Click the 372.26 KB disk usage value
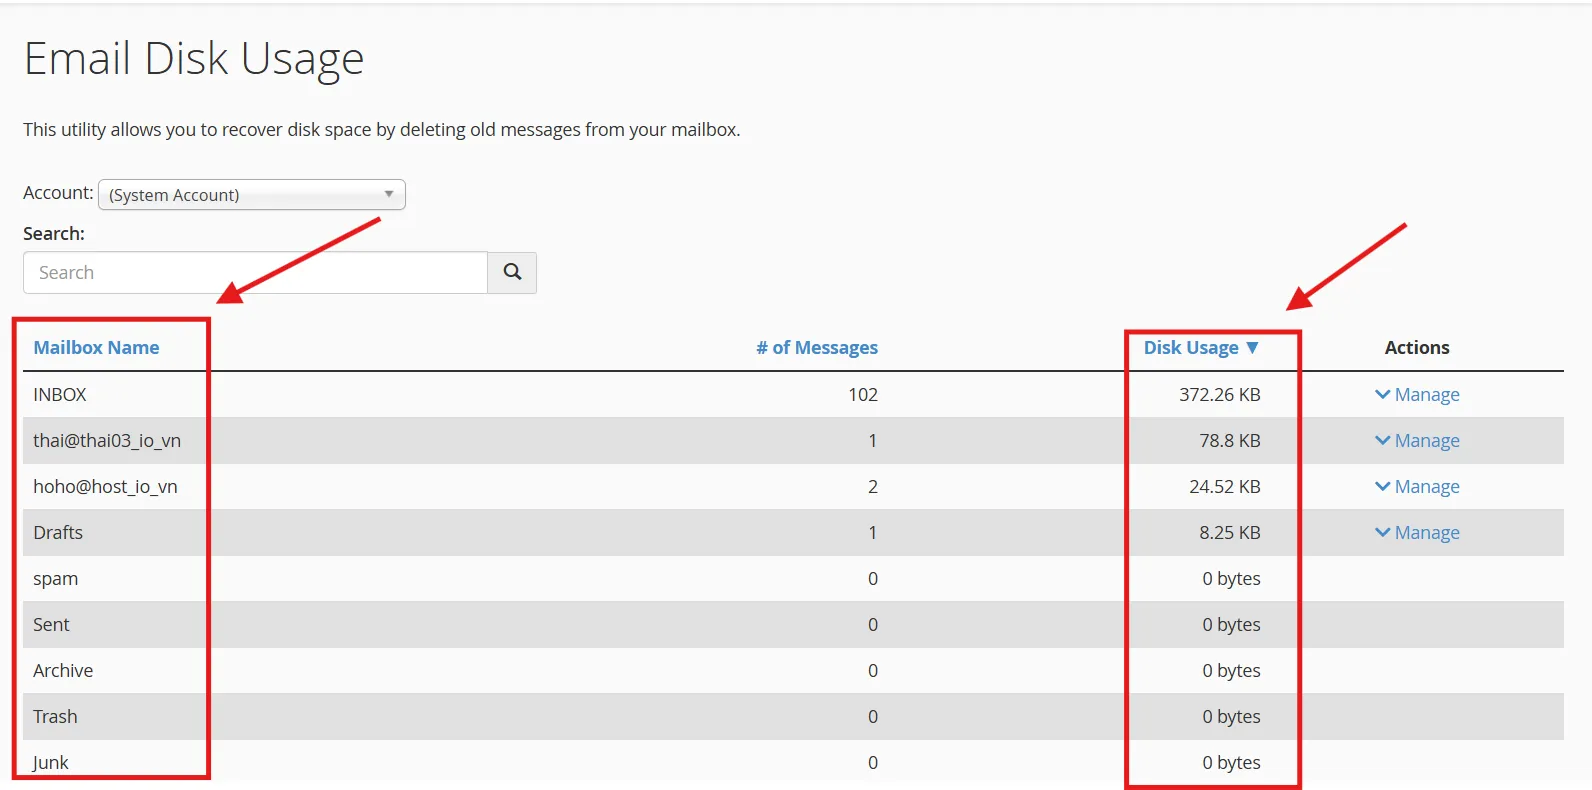This screenshot has height=790, width=1592. (1219, 394)
